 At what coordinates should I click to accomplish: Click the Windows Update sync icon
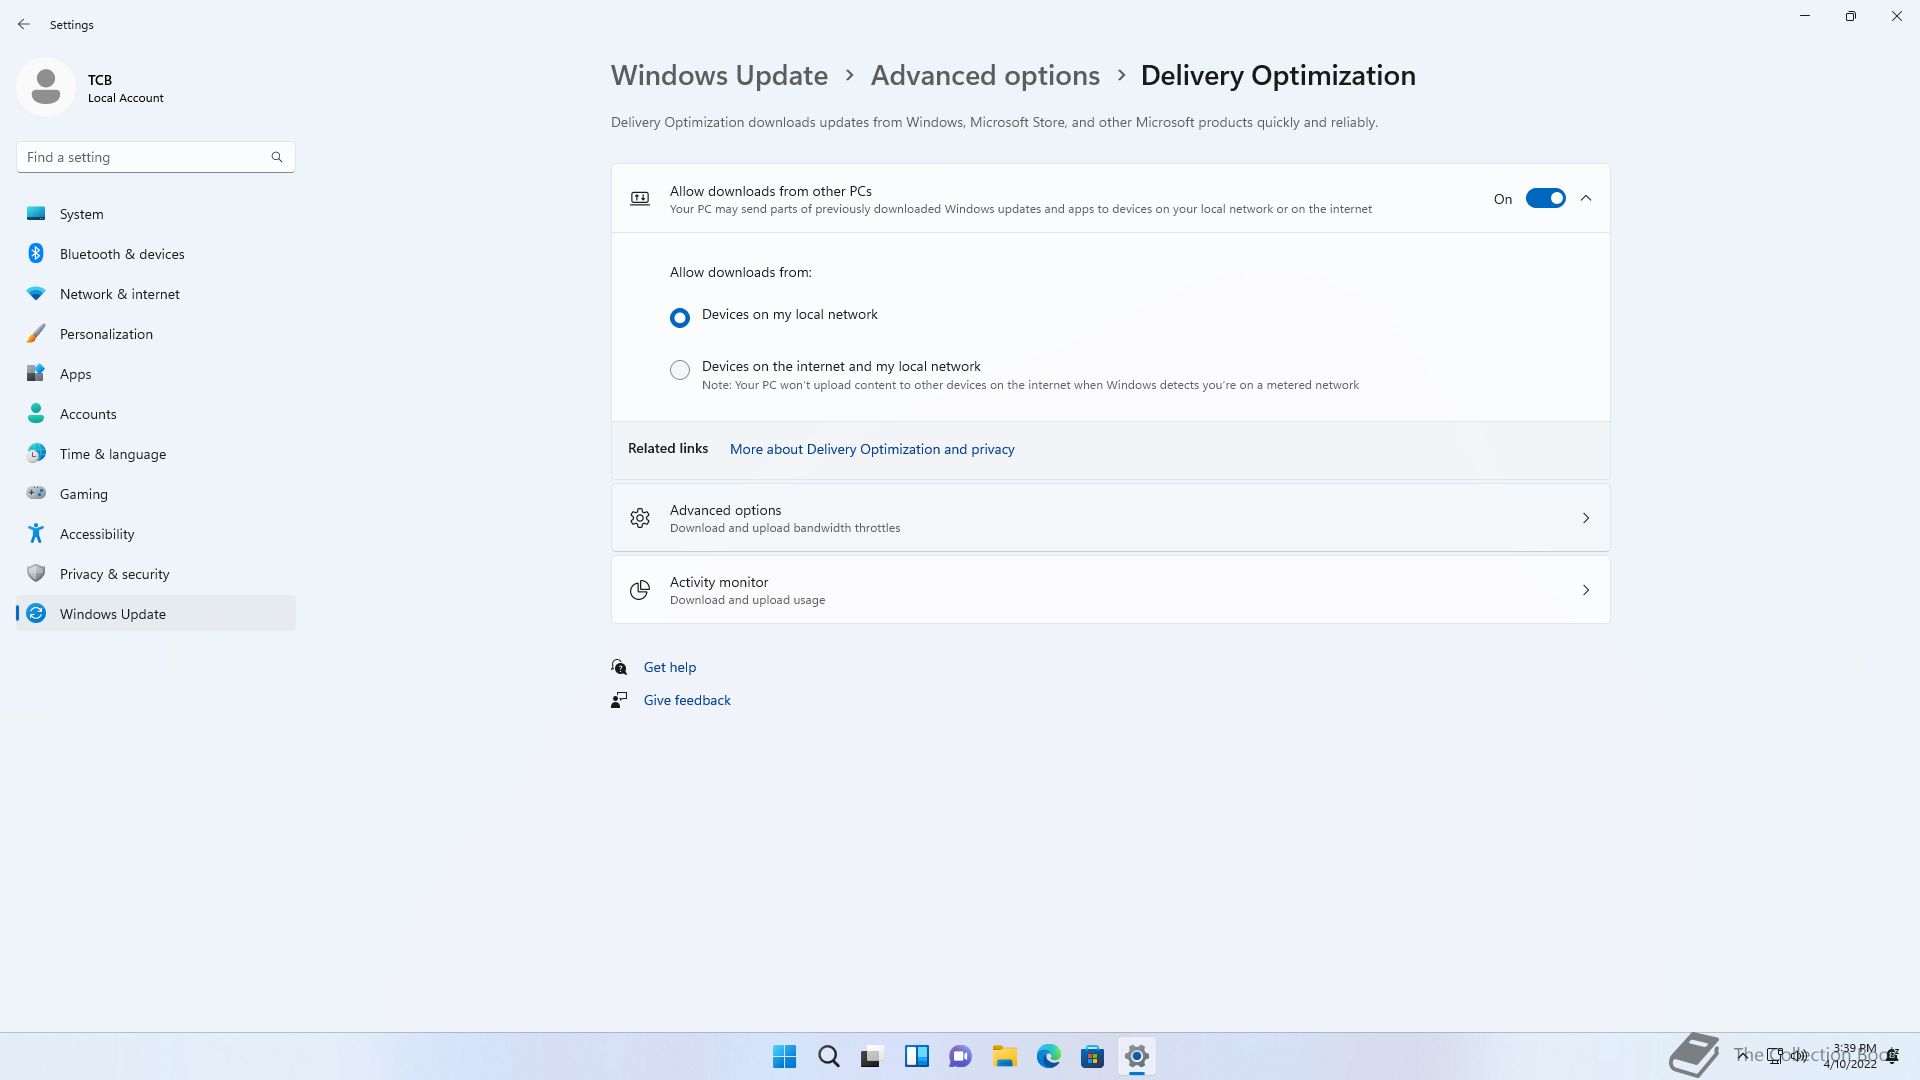coord(36,613)
